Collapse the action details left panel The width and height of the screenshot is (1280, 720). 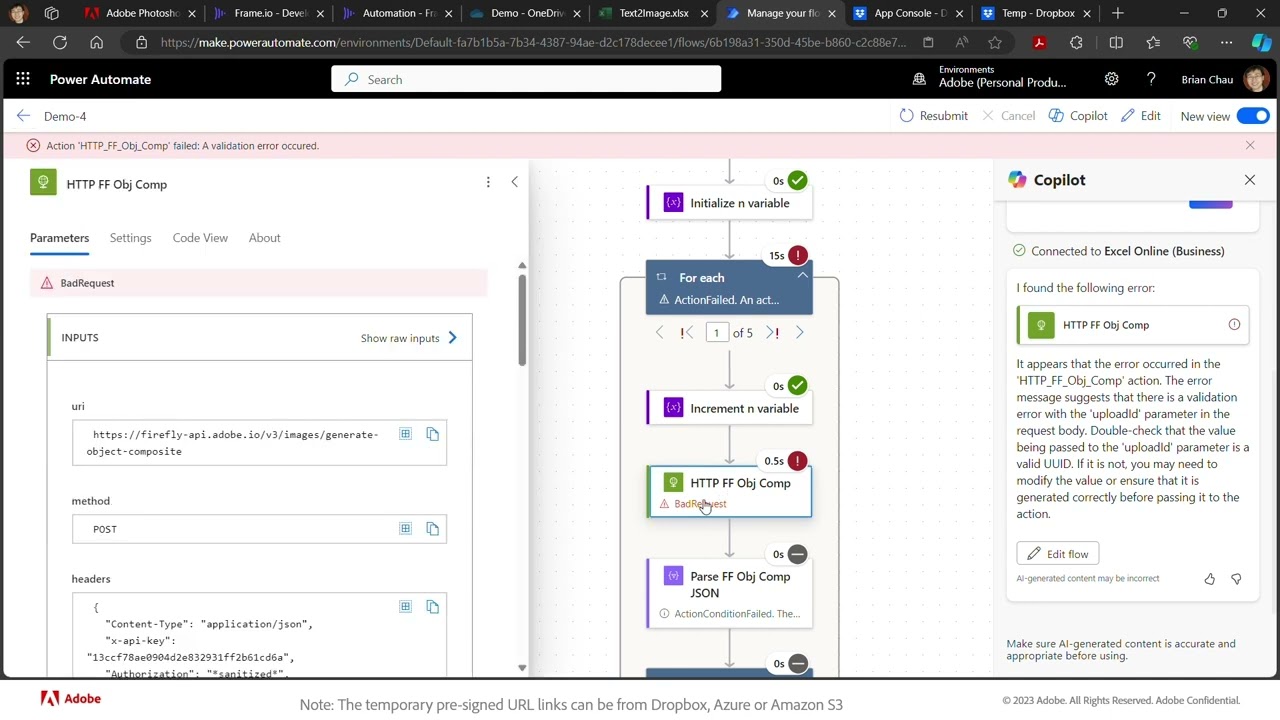(x=514, y=182)
